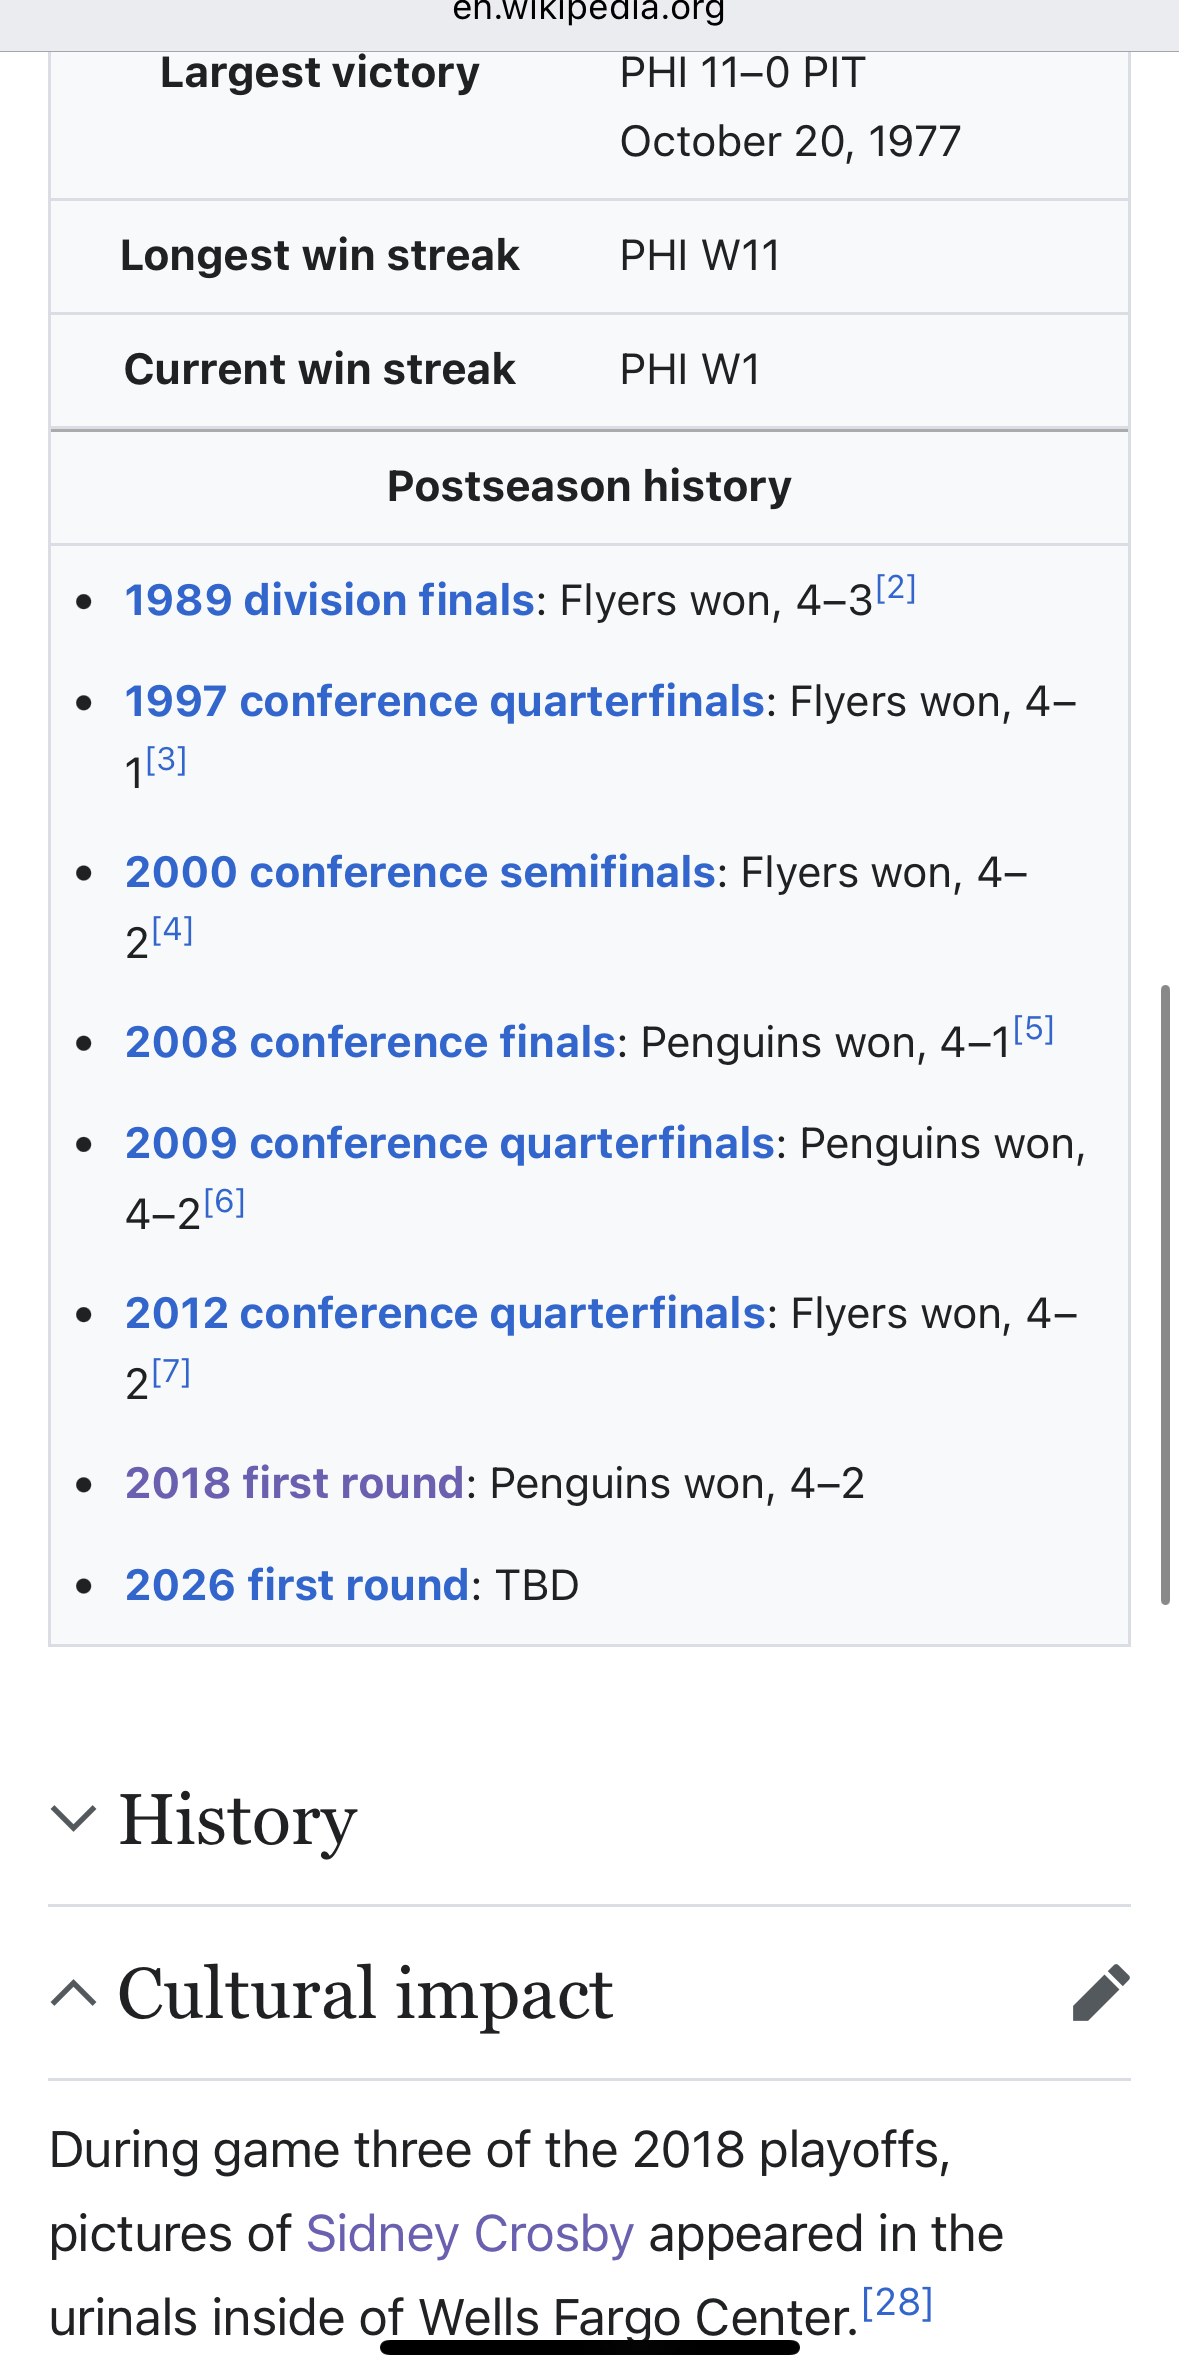Viewport: 1179px width, 2379px height.
Task: Open the 2012 conference quarterfinals link
Action: click(446, 1313)
